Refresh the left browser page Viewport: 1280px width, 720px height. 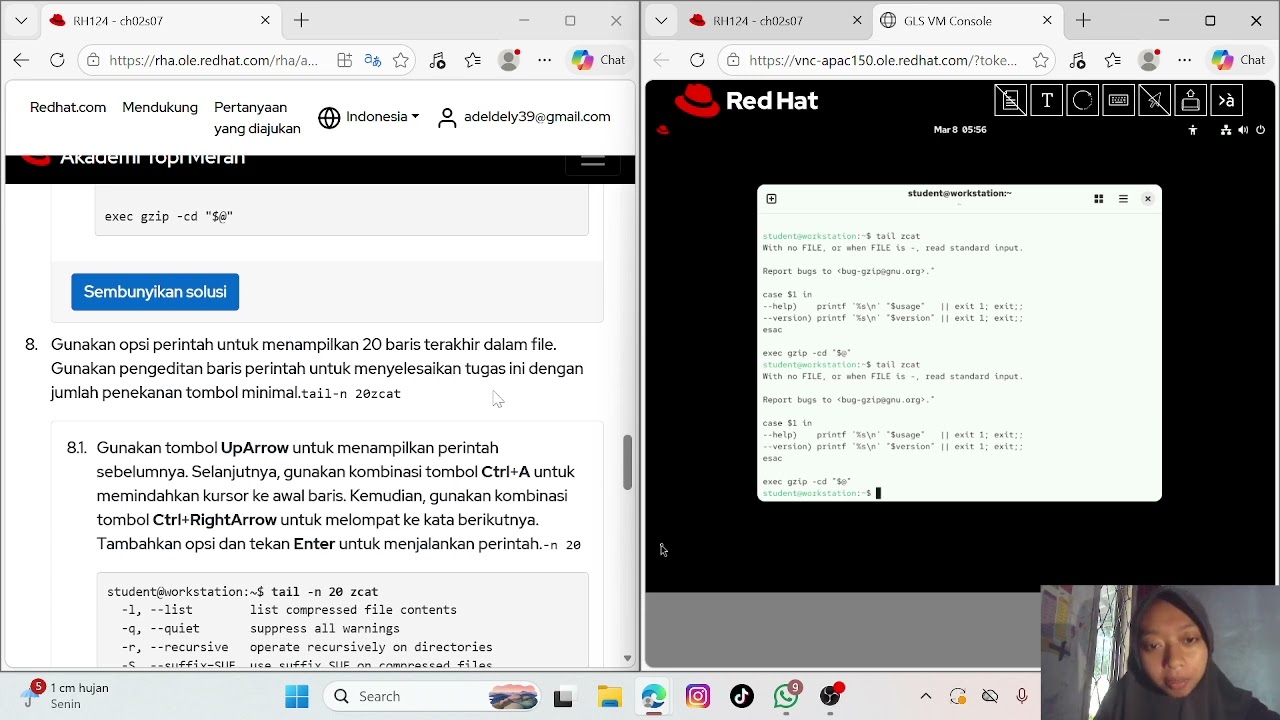57,60
